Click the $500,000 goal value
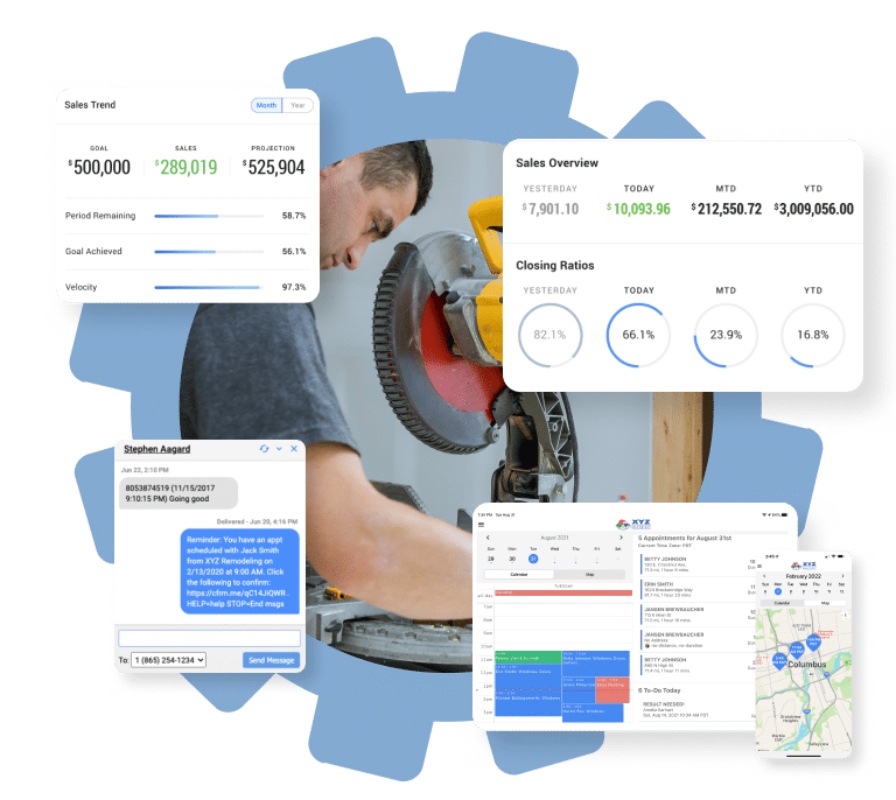This screenshot has width=896, height=800. (99, 167)
